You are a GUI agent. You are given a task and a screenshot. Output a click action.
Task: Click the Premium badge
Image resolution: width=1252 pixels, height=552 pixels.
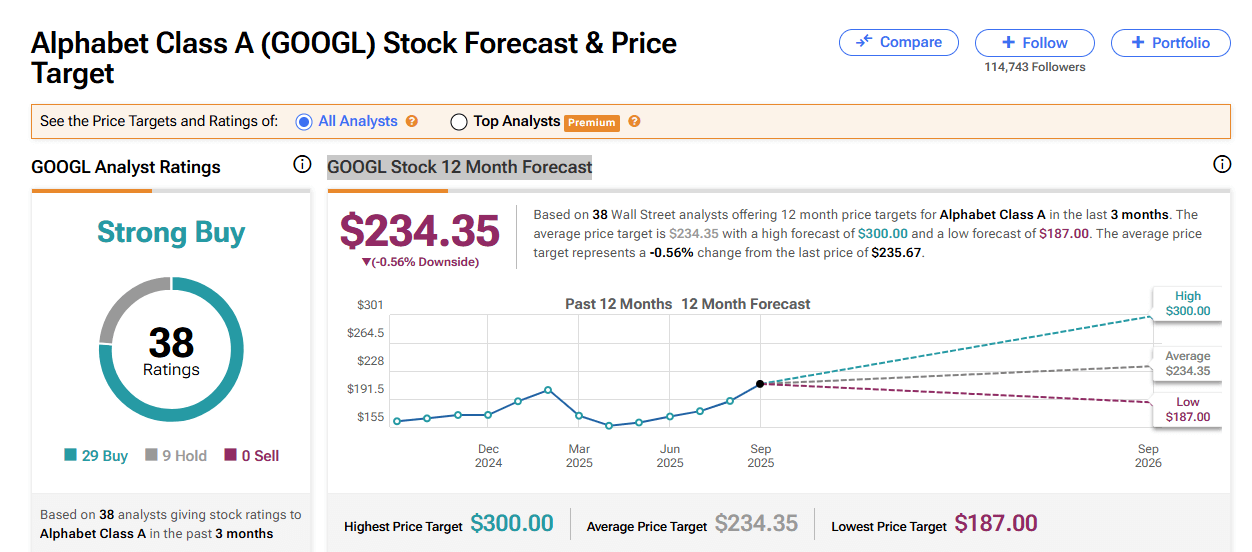pos(592,123)
